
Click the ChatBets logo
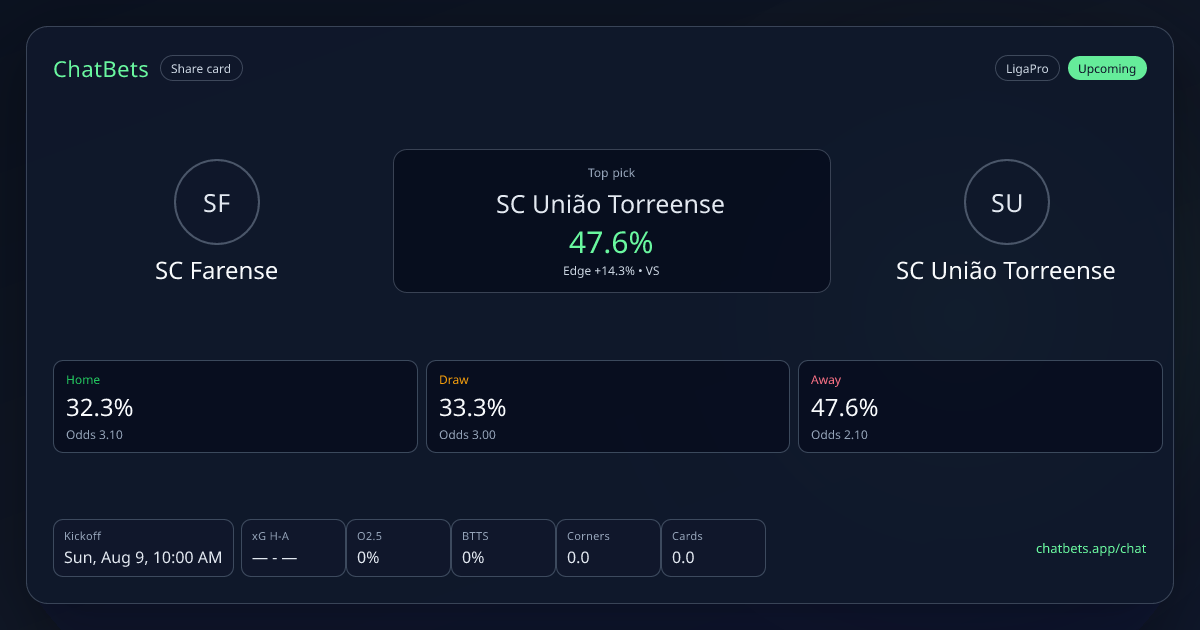(x=101, y=69)
